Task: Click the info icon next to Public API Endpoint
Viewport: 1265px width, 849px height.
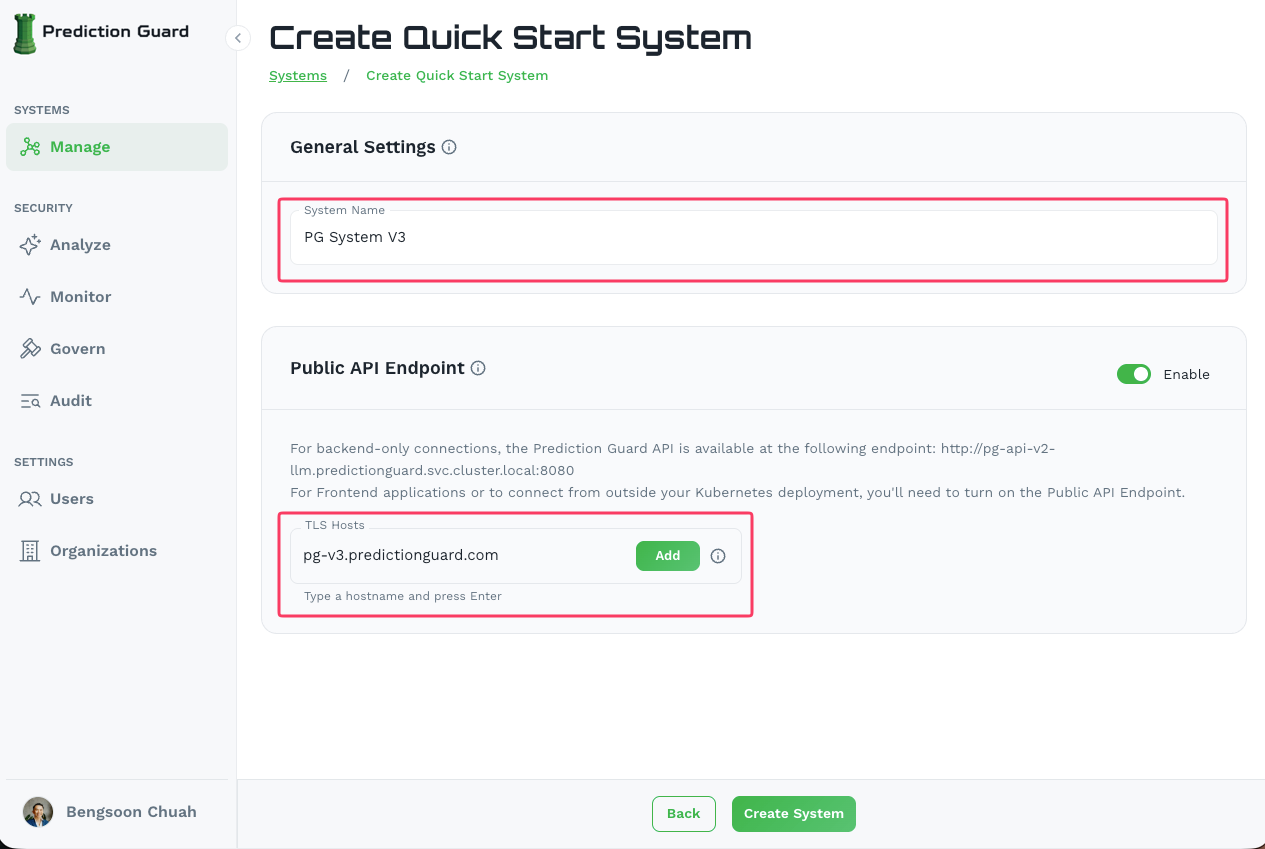Action: 478,368
